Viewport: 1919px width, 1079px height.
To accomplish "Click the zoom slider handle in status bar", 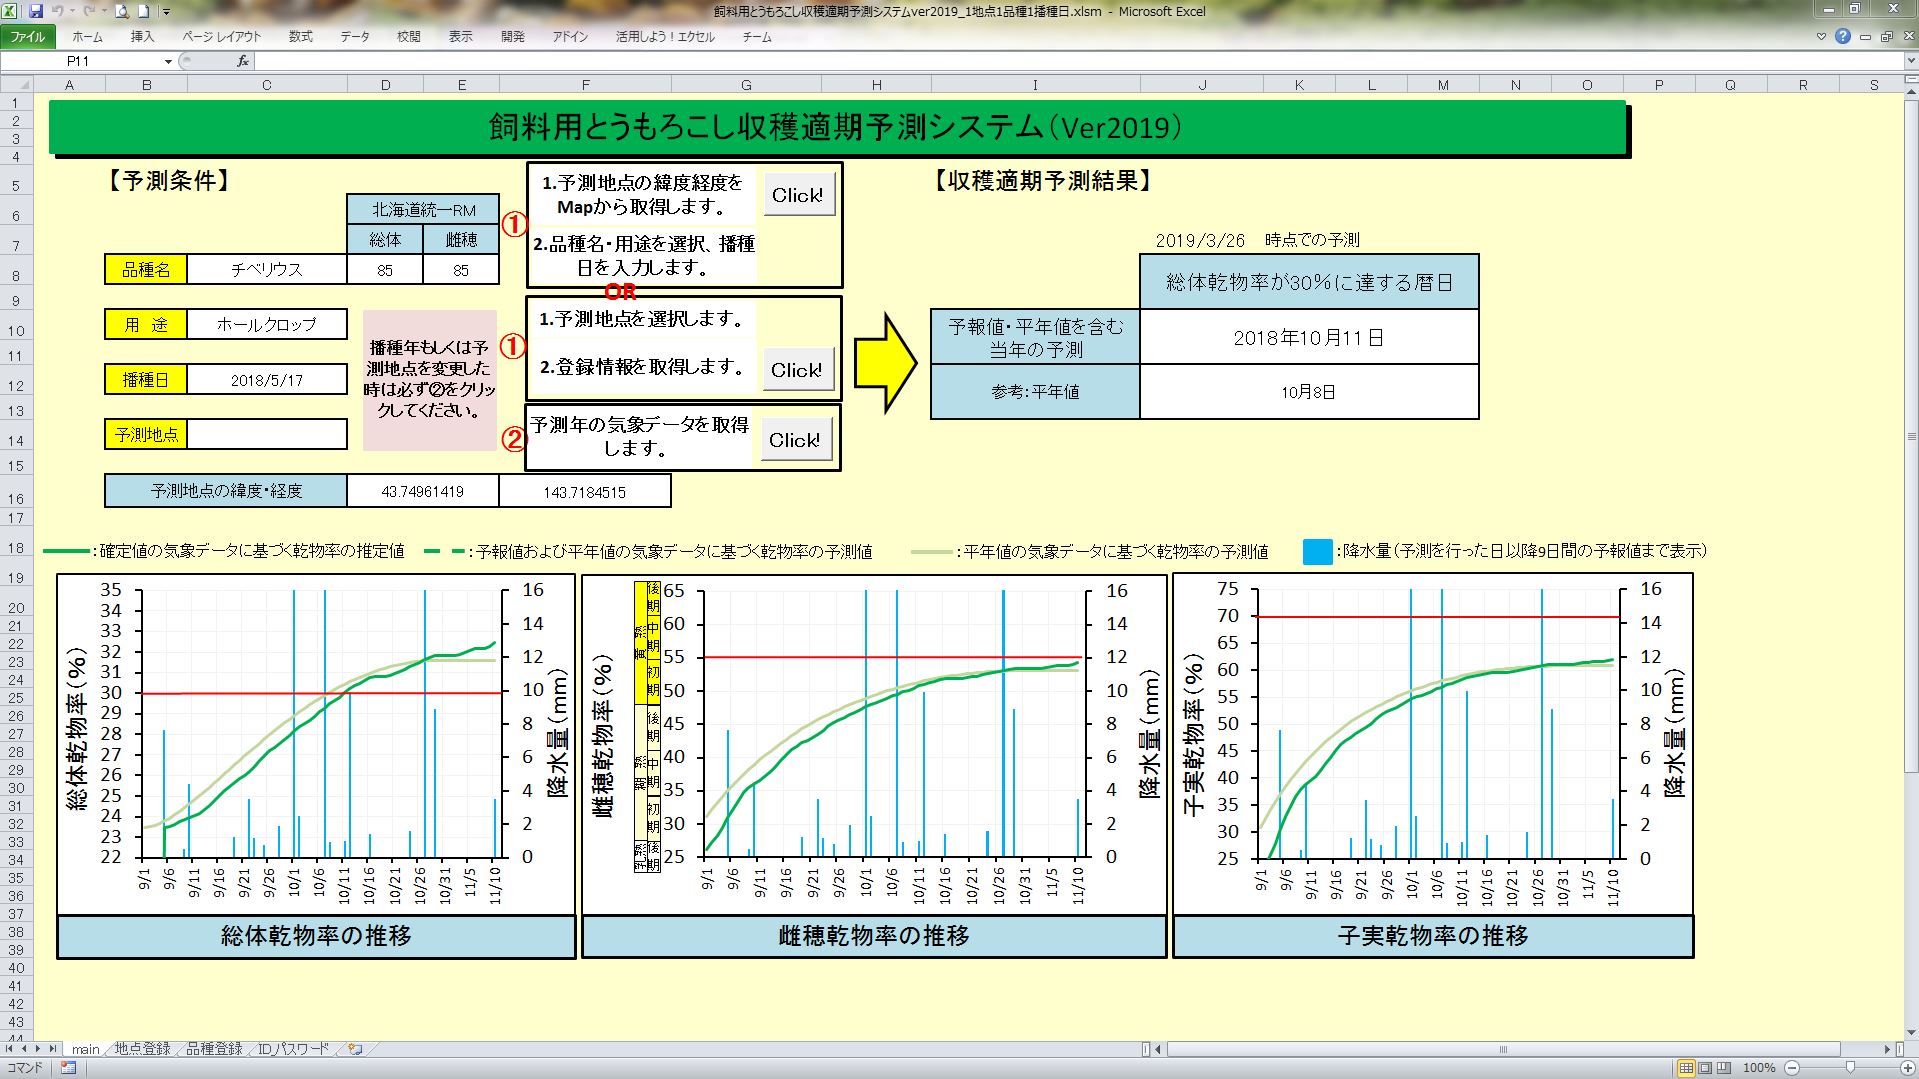I will (1850, 1068).
